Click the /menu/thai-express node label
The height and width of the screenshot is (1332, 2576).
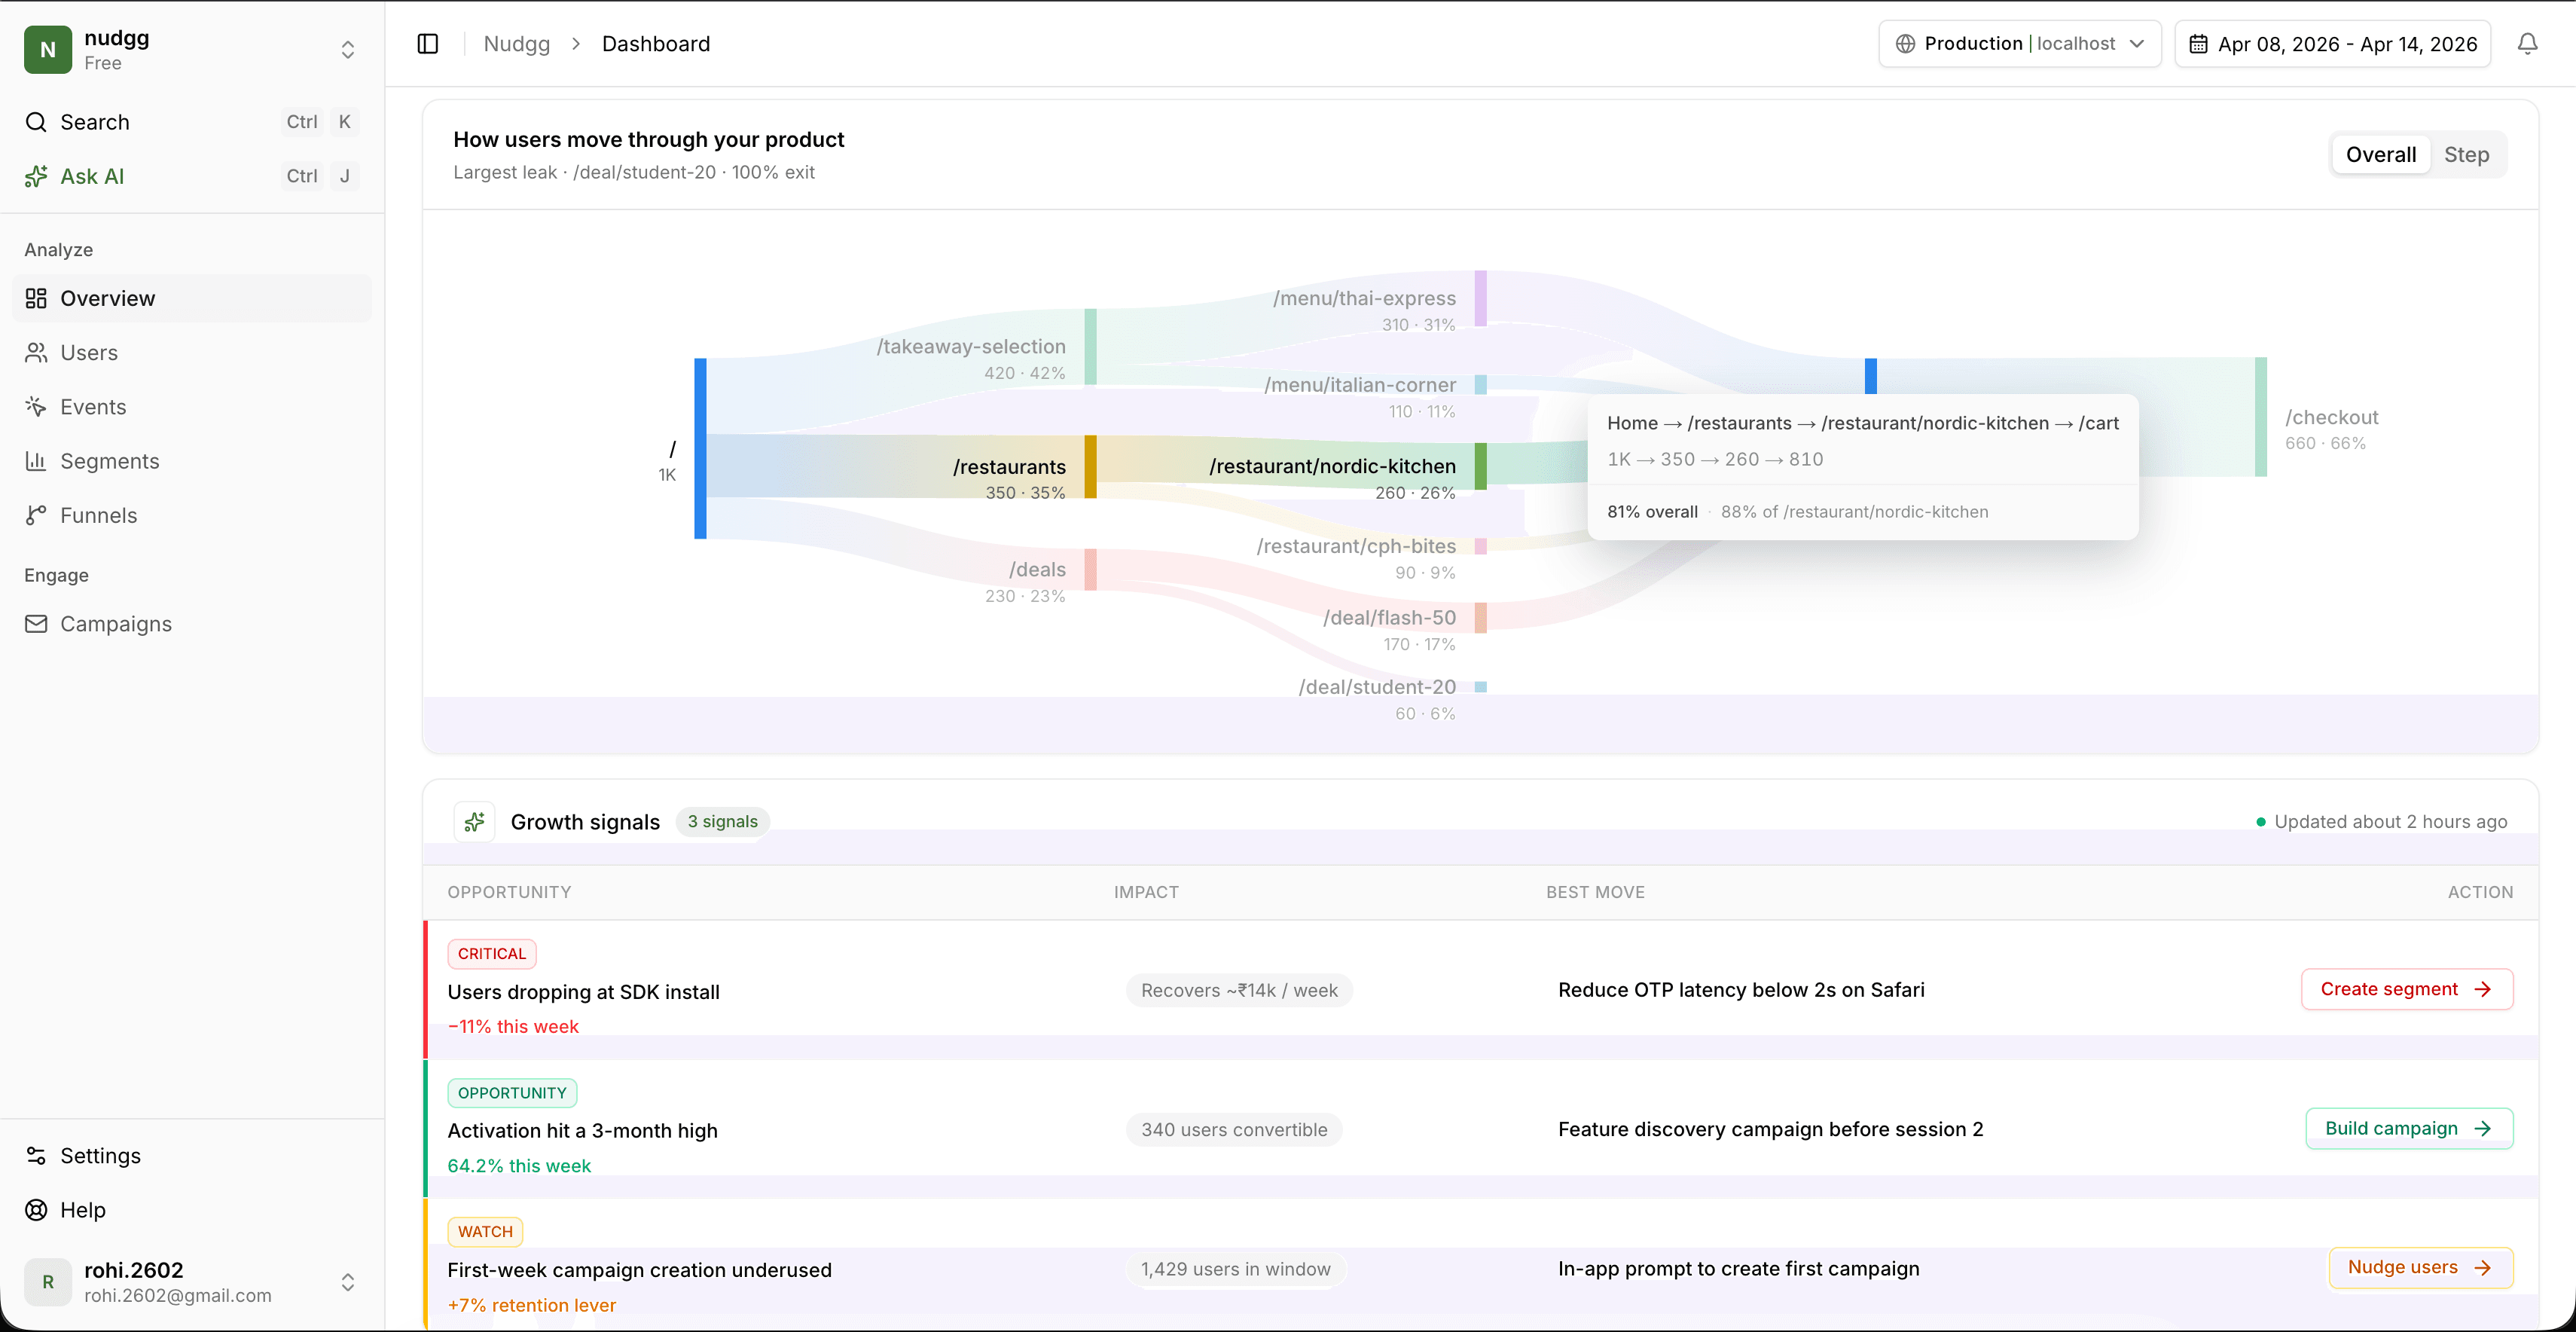click(x=1364, y=298)
